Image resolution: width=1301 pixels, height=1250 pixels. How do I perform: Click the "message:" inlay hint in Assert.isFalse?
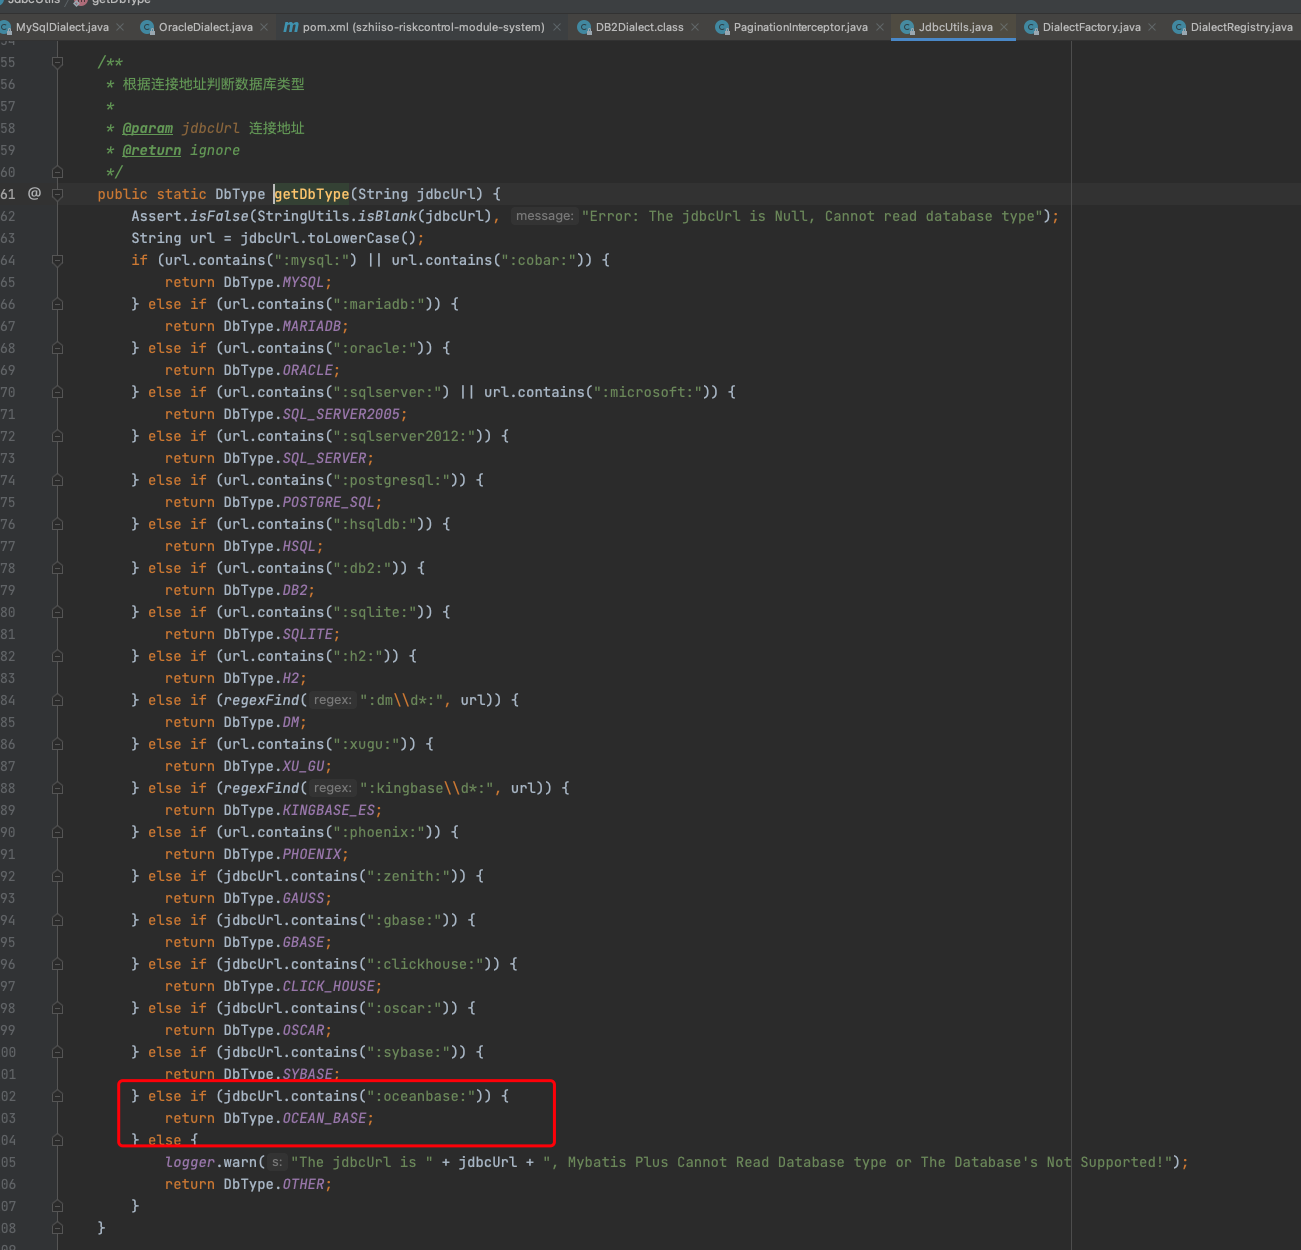coord(544,216)
